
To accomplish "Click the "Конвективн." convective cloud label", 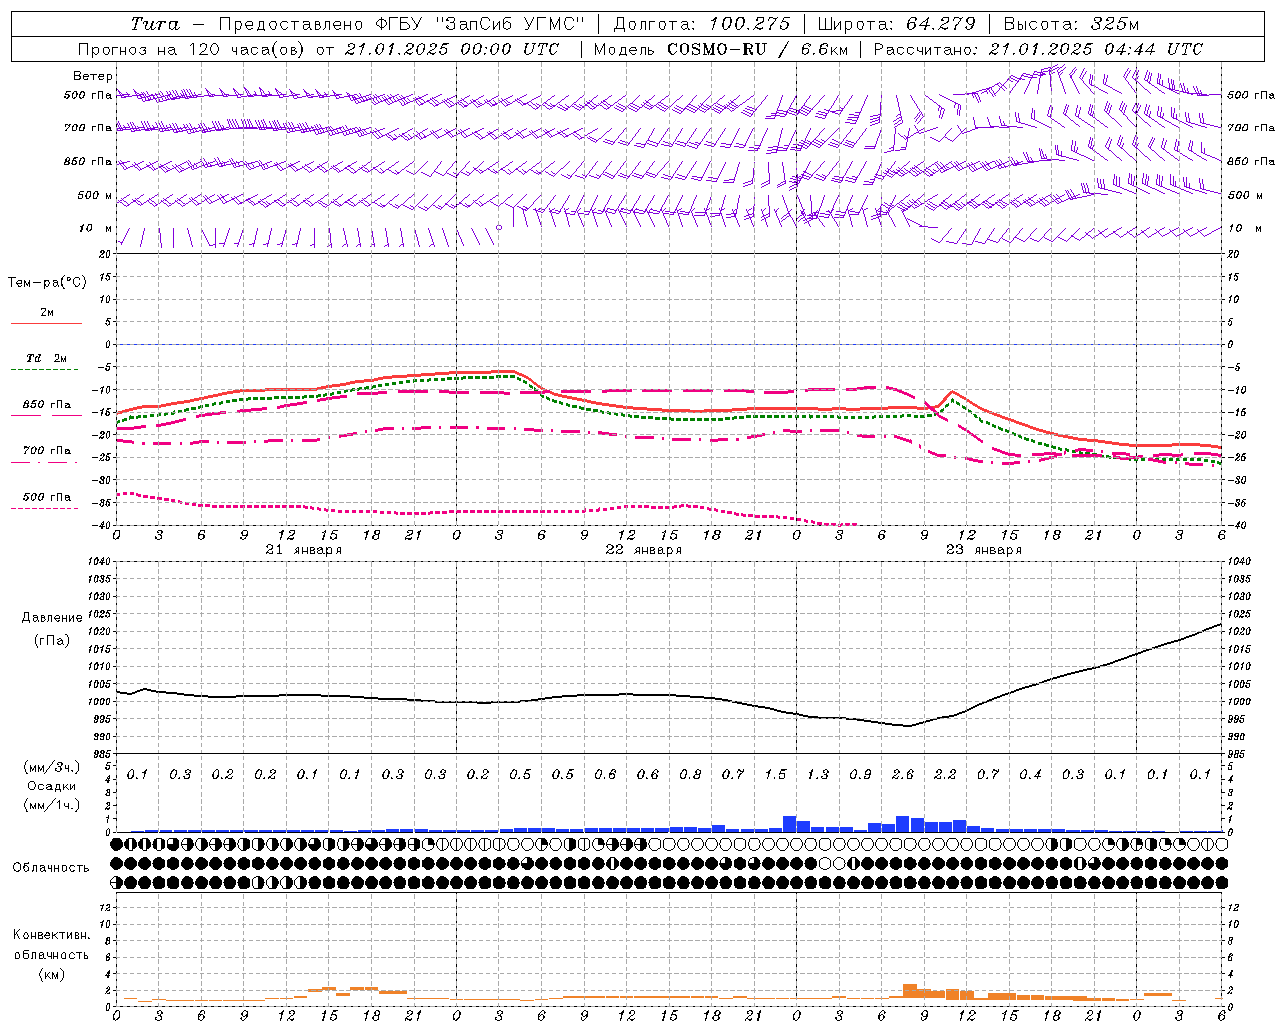I will (x=51, y=935).
